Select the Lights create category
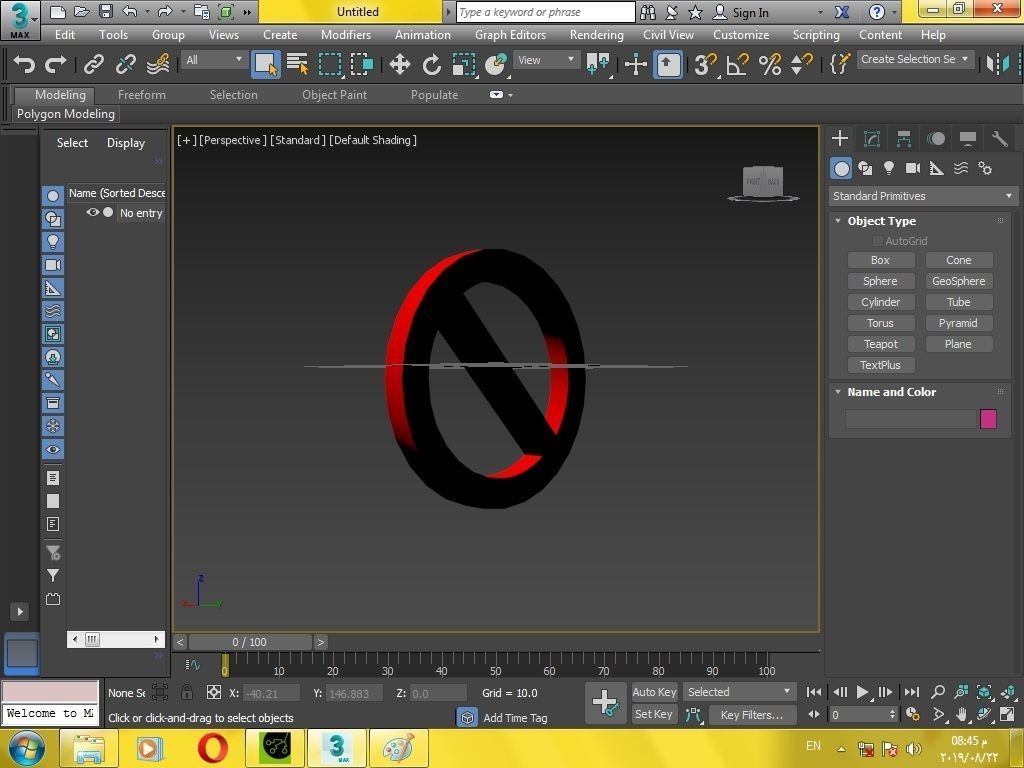Screen dimensions: 1024x768 pos(889,168)
